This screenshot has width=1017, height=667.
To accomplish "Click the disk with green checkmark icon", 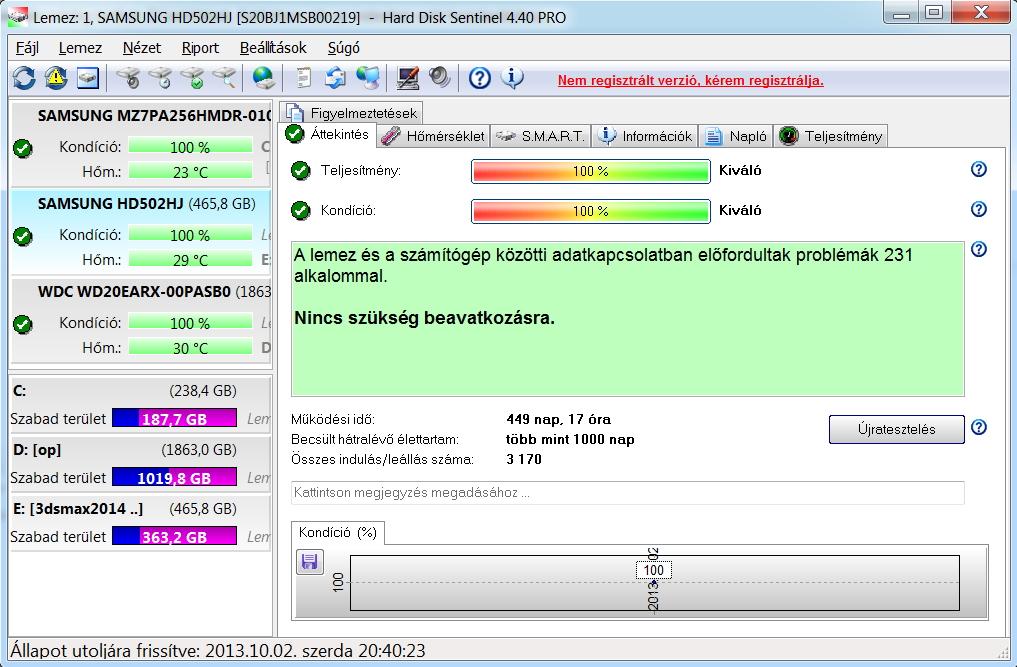I will pyautogui.click(x=193, y=78).
